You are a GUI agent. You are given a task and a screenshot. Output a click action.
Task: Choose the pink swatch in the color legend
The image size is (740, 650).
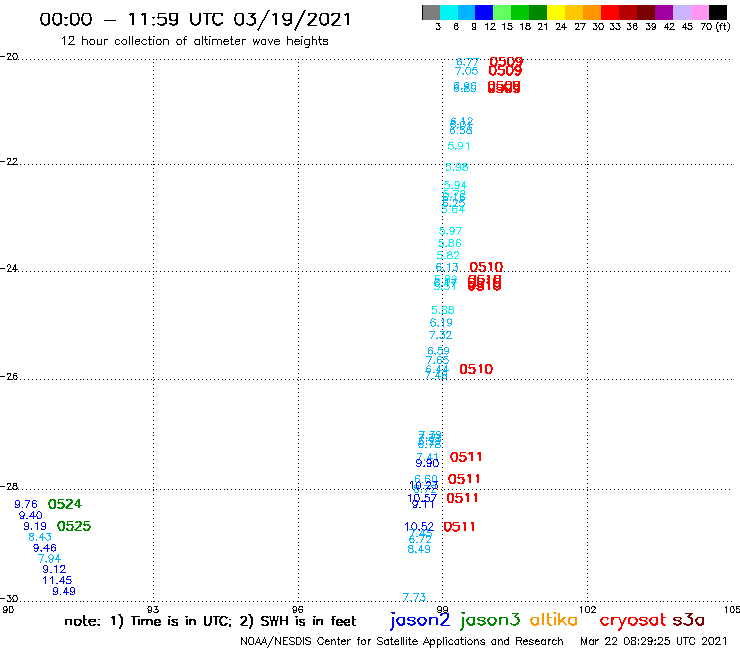700,12
